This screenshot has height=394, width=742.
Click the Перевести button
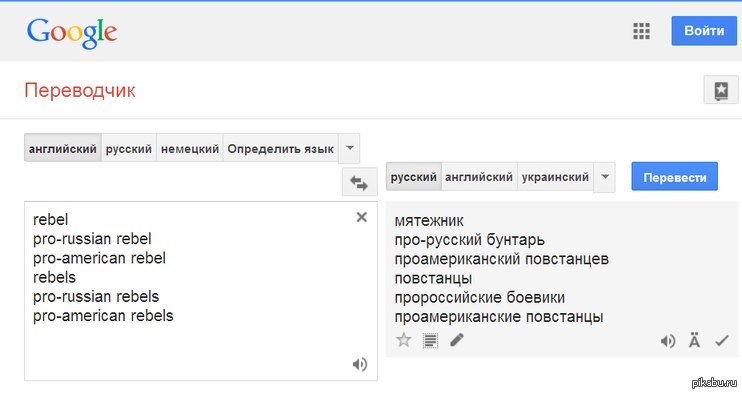pyautogui.click(x=674, y=177)
